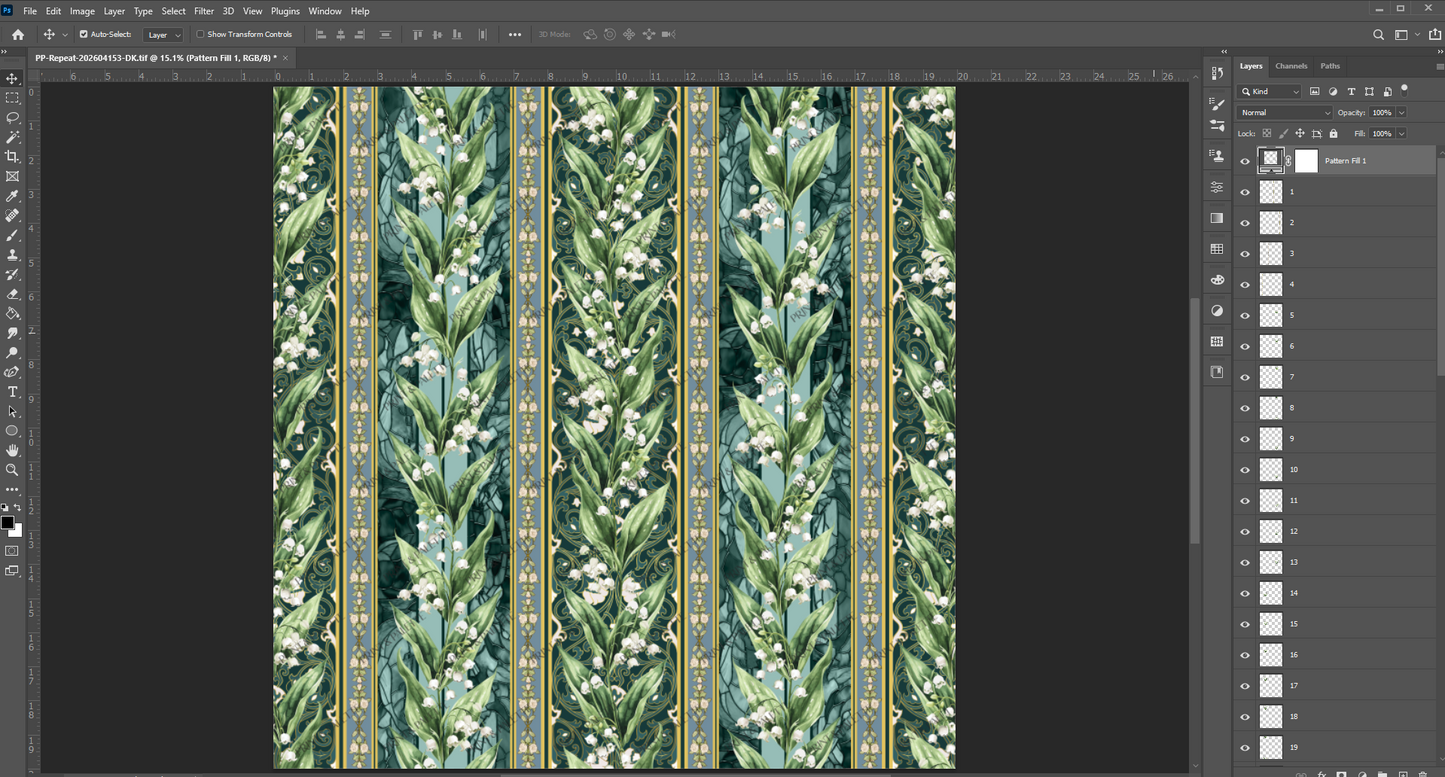
Task: Open the Clone Source panel icon
Action: pos(1217,156)
